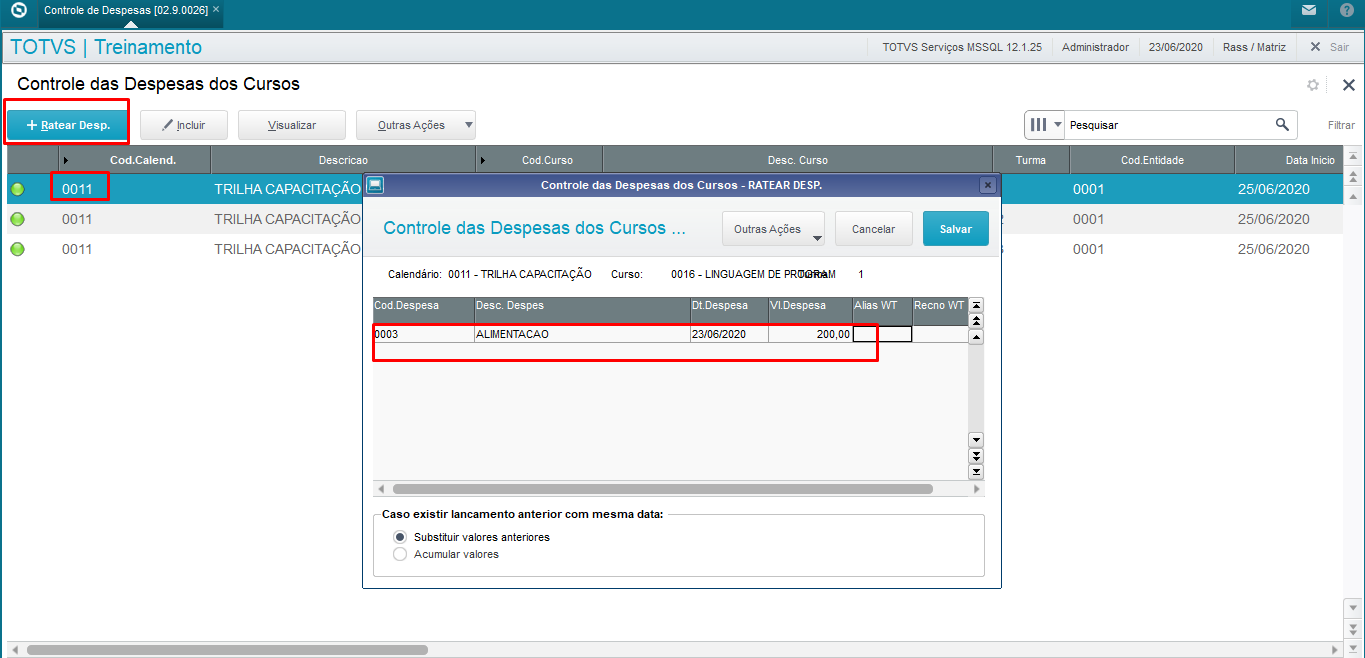Click the settings gear beside the page title
1365x658 pixels.
pyautogui.click(x=1313, y=85)
